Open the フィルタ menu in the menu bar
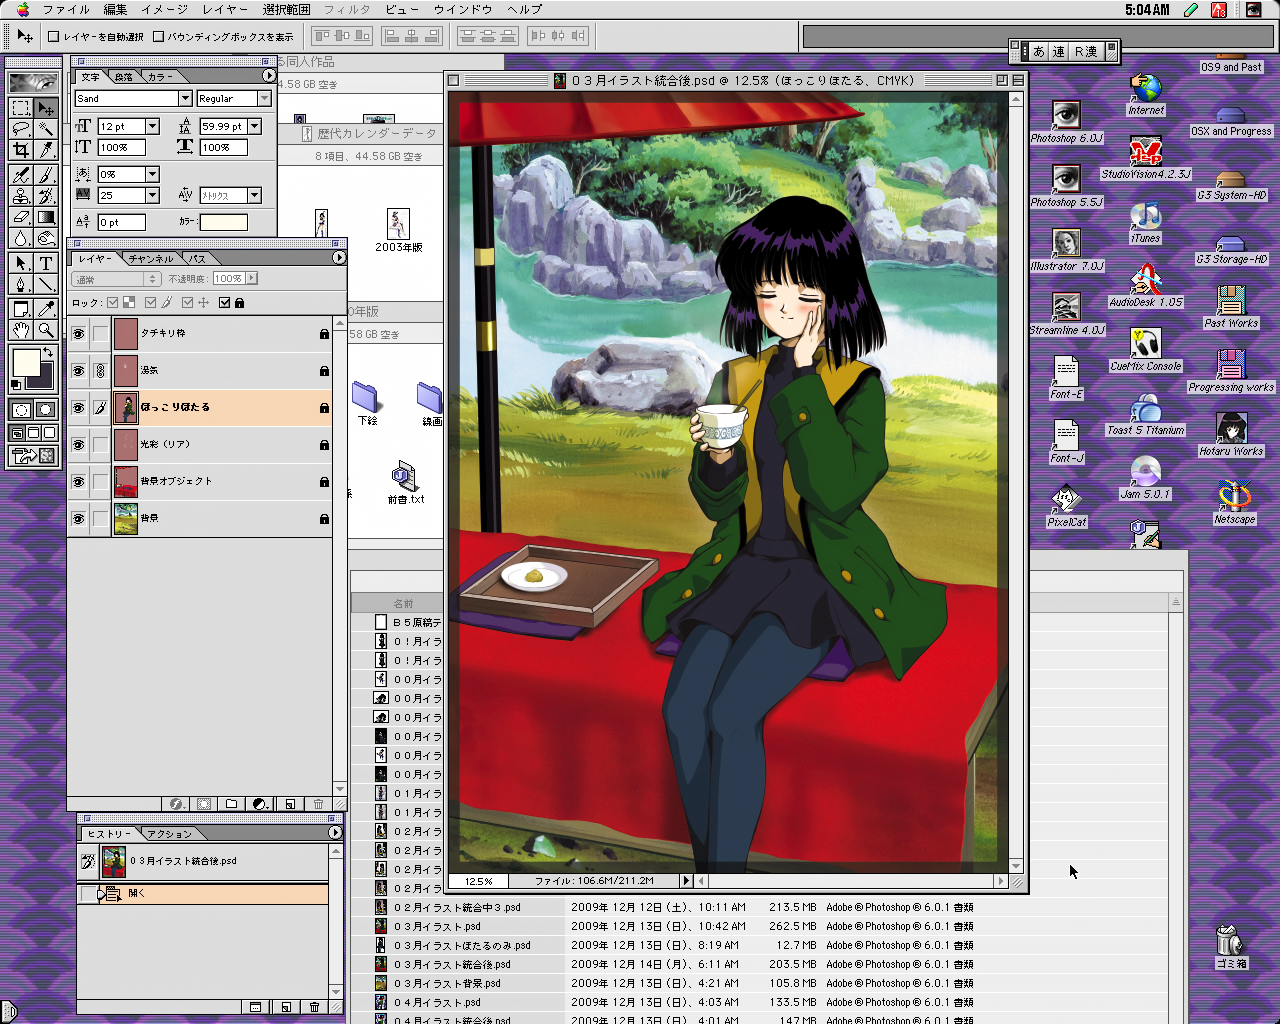This screenshot has height=1024, width=1280. tap(347, 9)
